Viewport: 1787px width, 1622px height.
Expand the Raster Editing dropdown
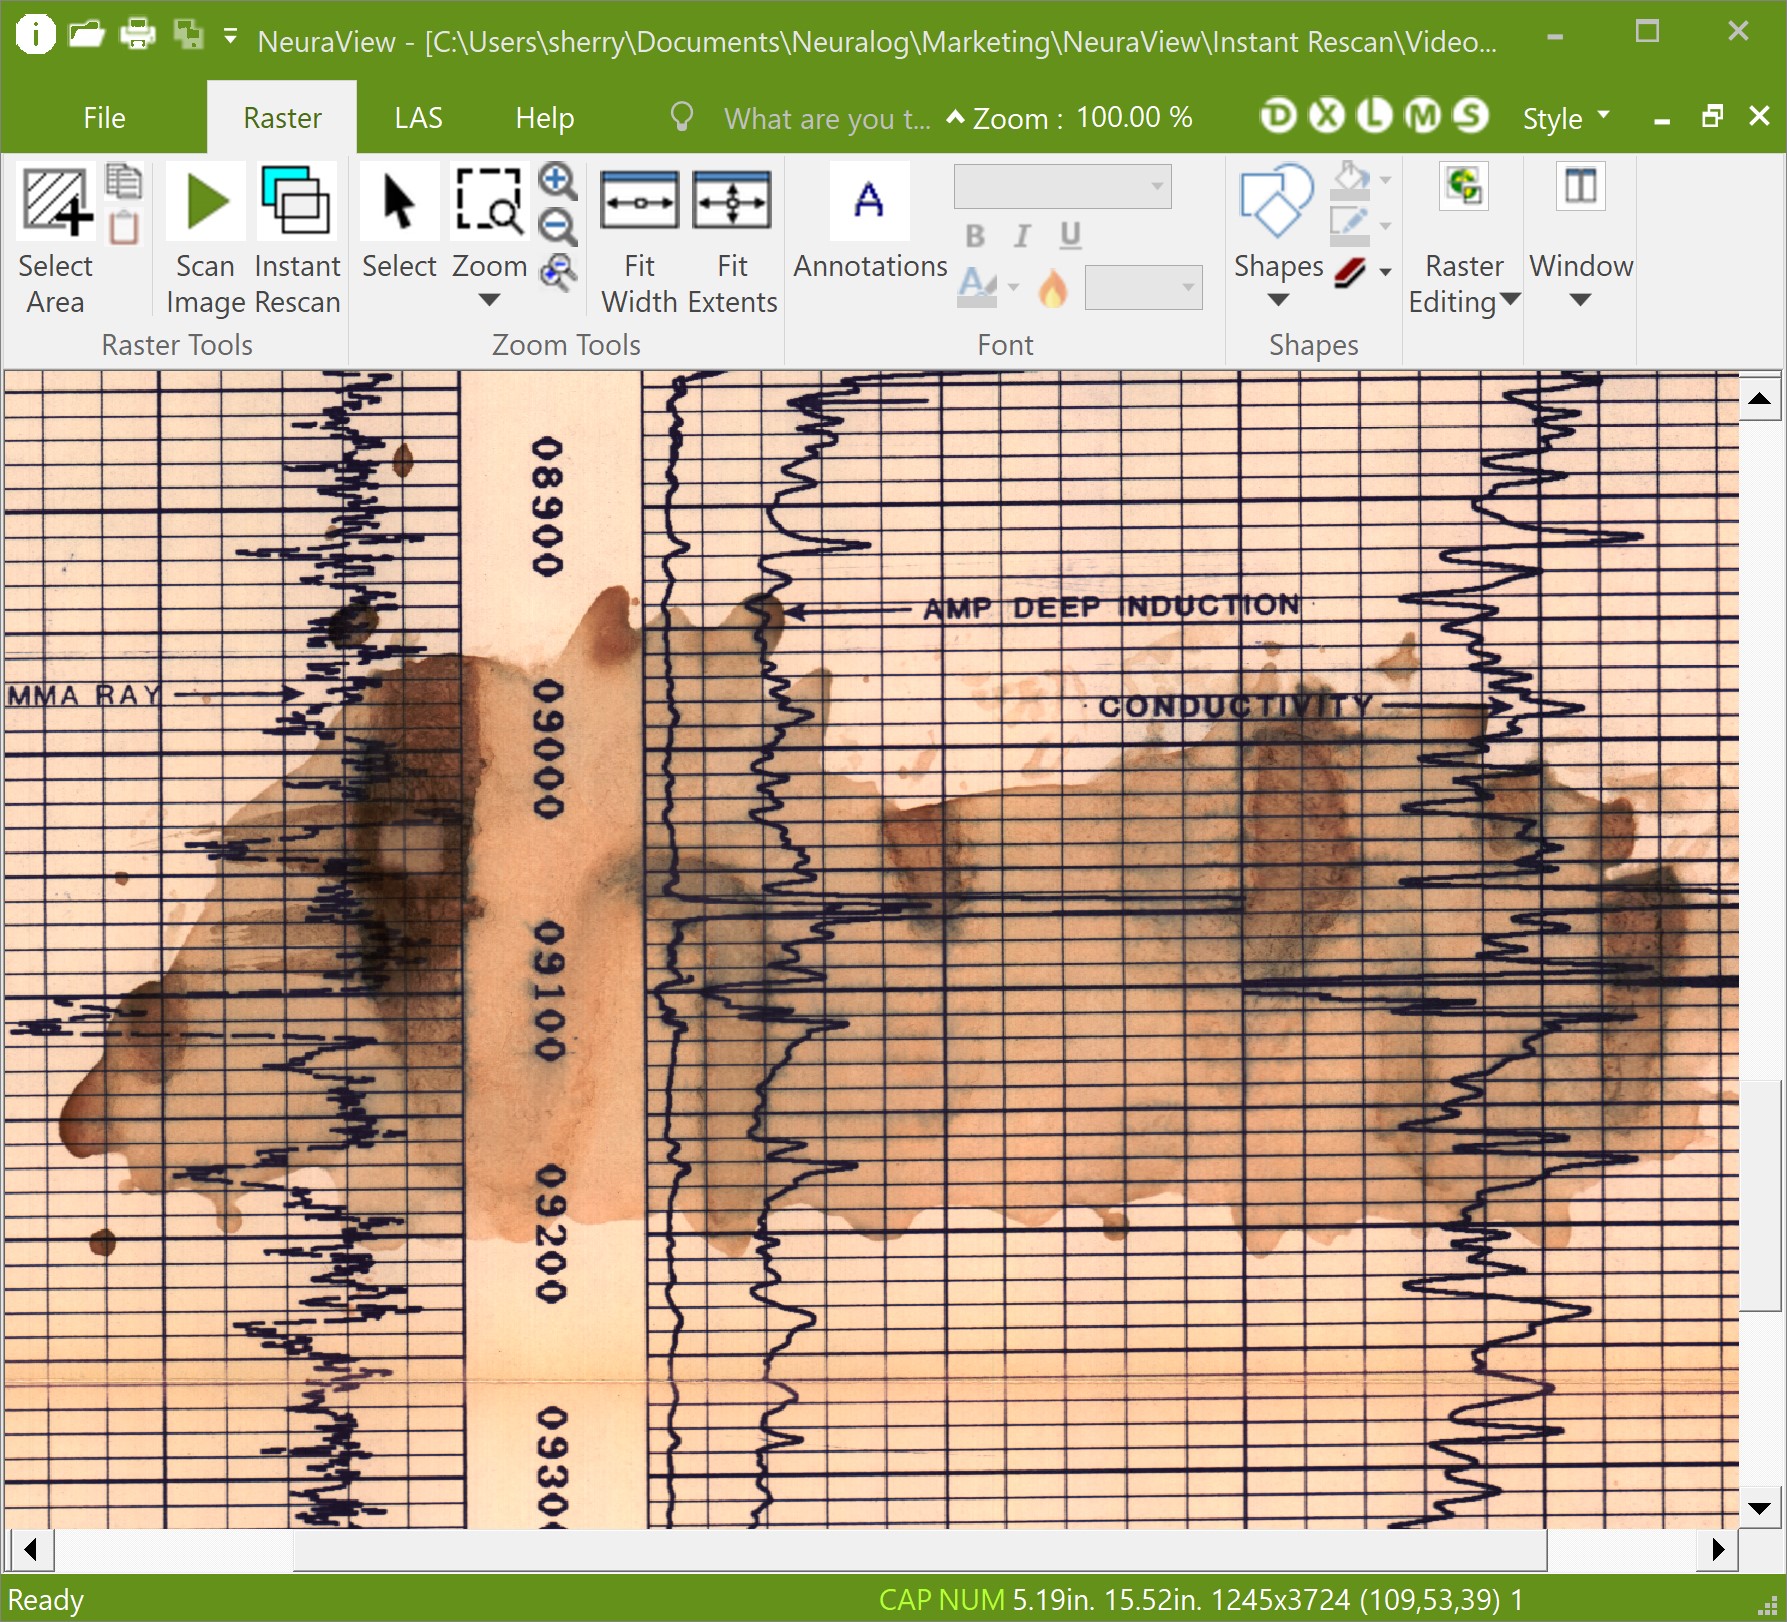click(x=1463, y=284)
